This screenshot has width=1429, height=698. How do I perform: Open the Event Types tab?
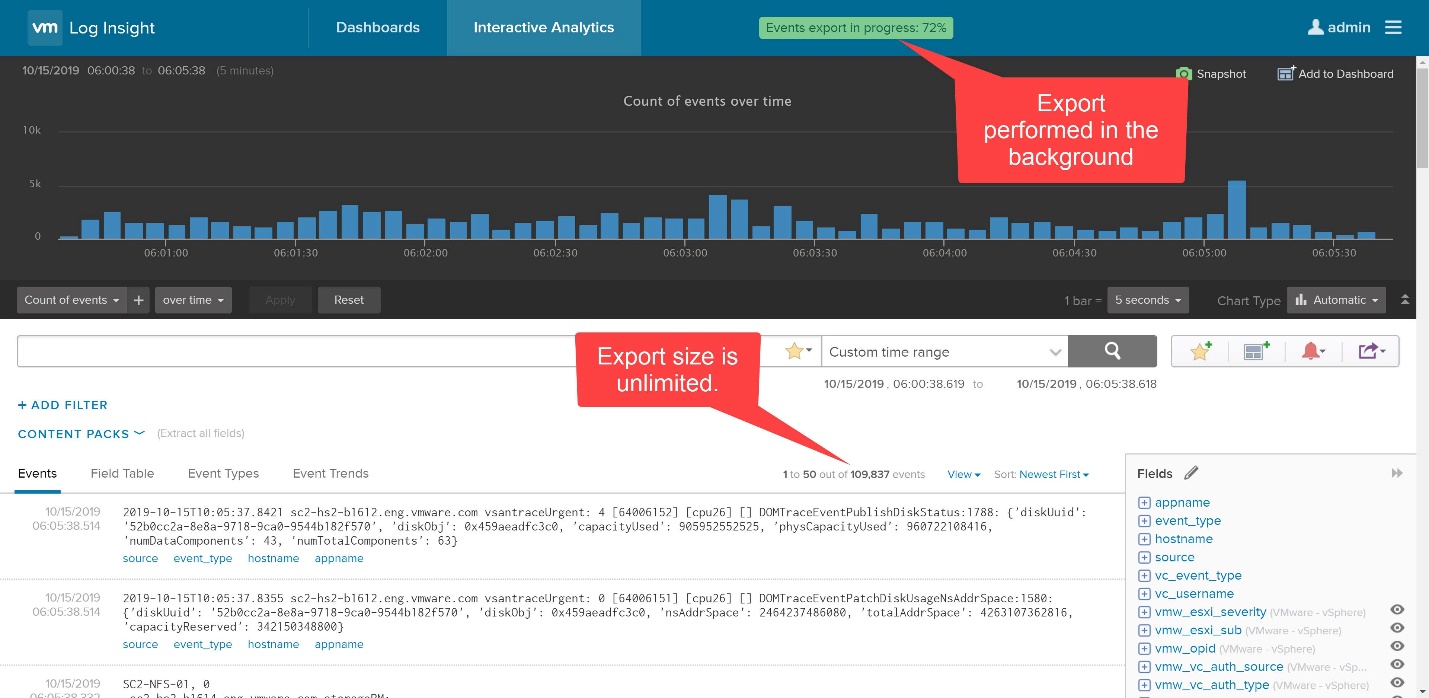223,474
